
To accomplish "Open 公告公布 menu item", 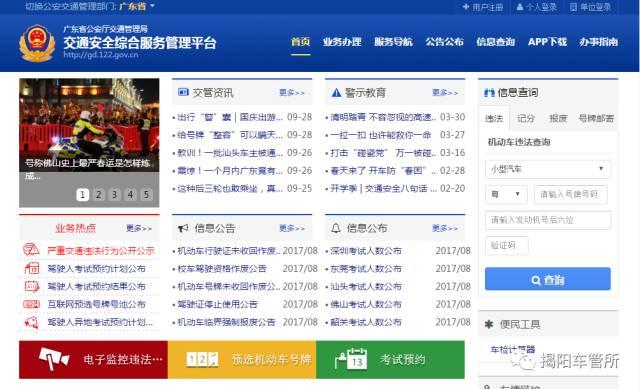I will point(444,42).
